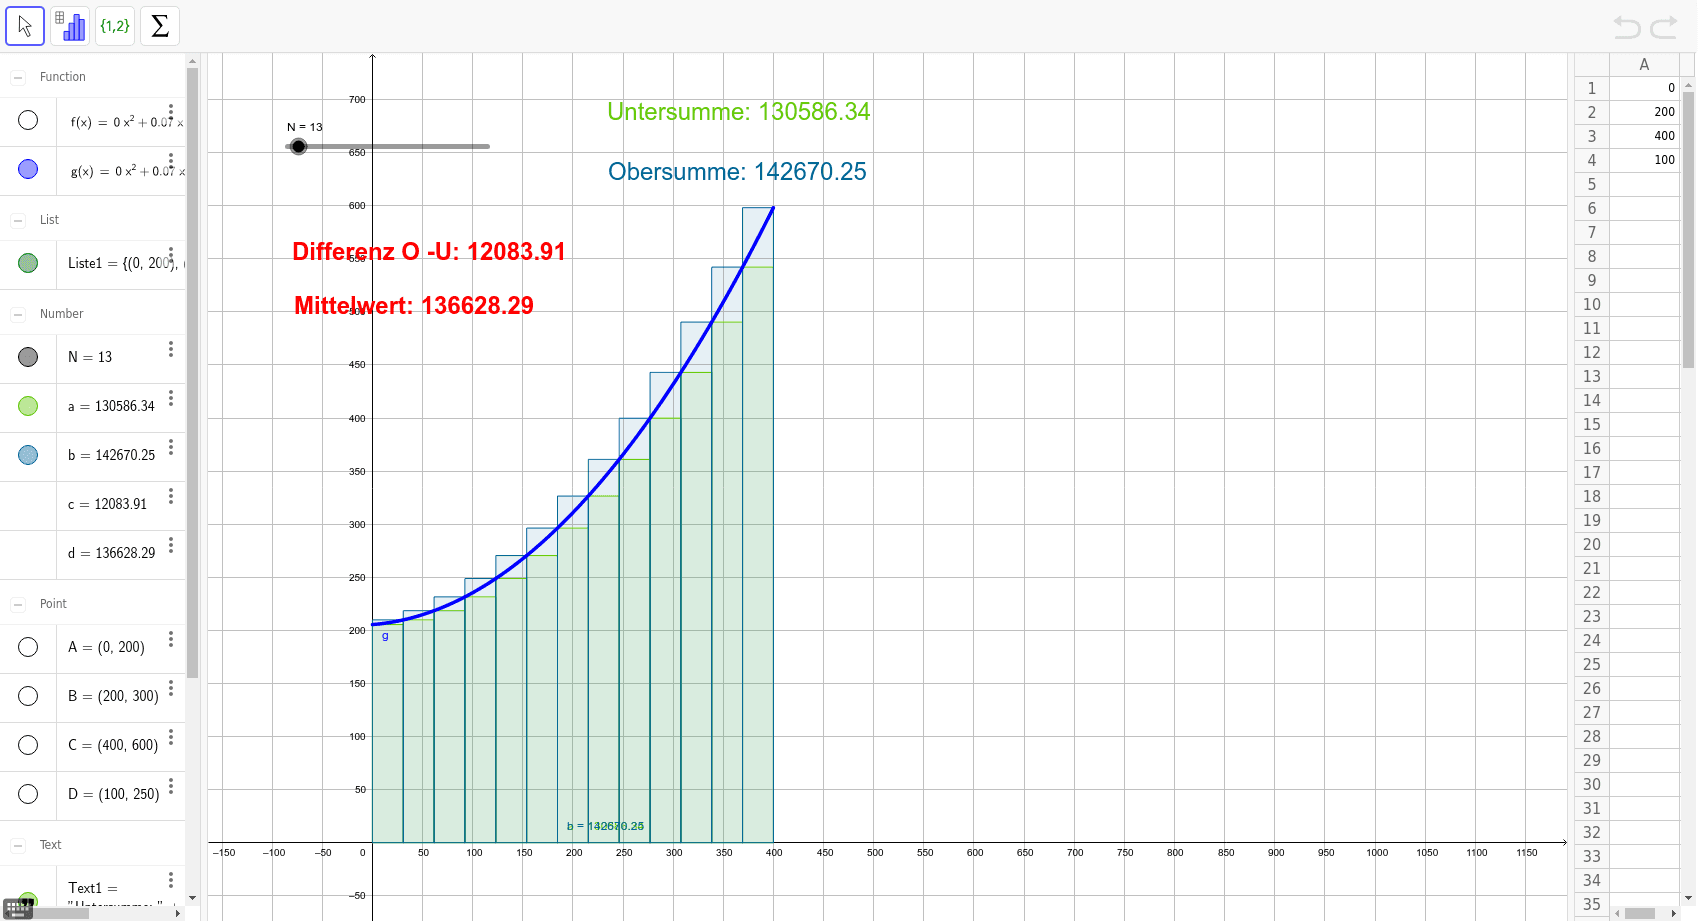
Task: Click spreadsheet scroll-down arrow
Action: (1688, 898)
